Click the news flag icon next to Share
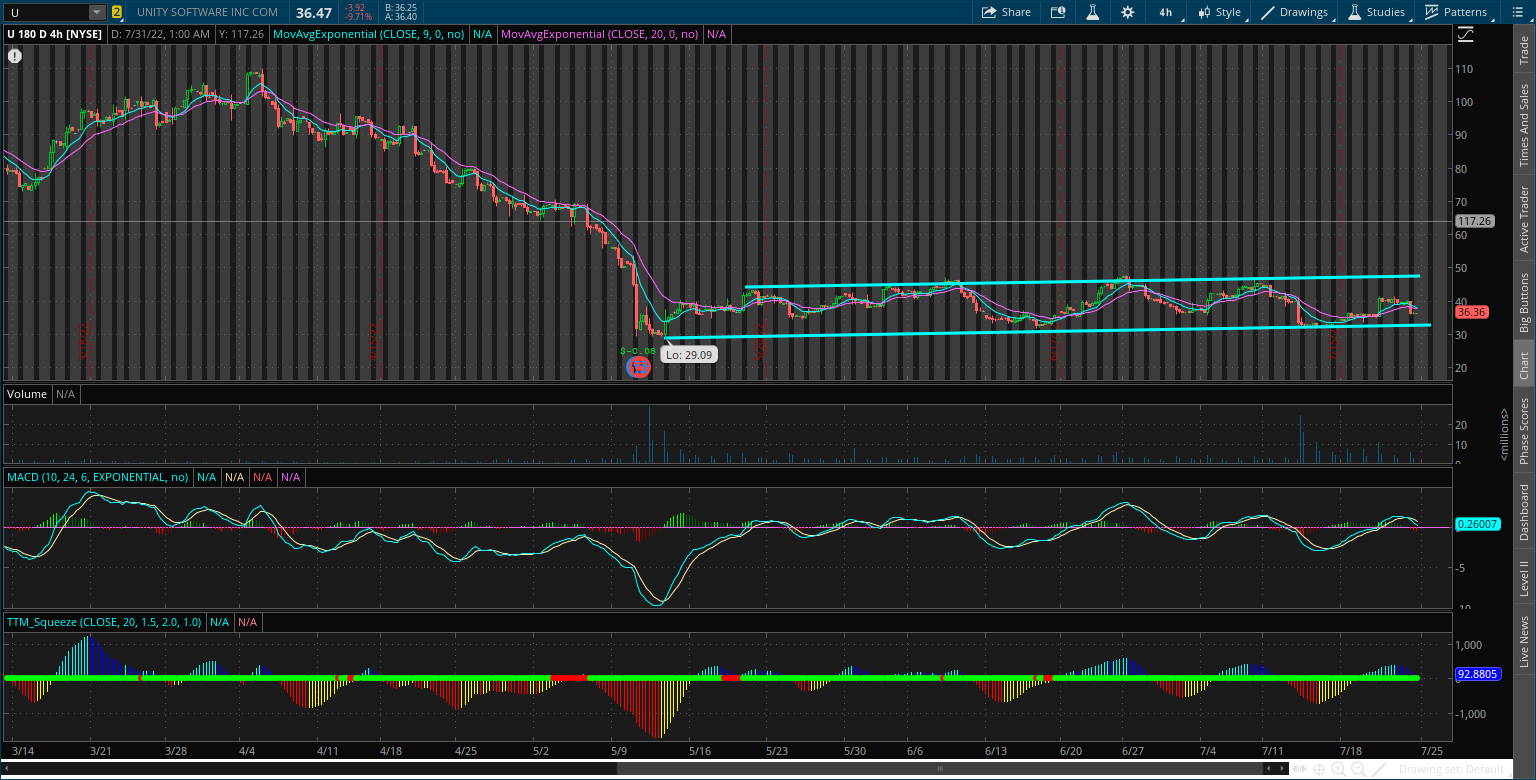 [x=1058, y=12]
